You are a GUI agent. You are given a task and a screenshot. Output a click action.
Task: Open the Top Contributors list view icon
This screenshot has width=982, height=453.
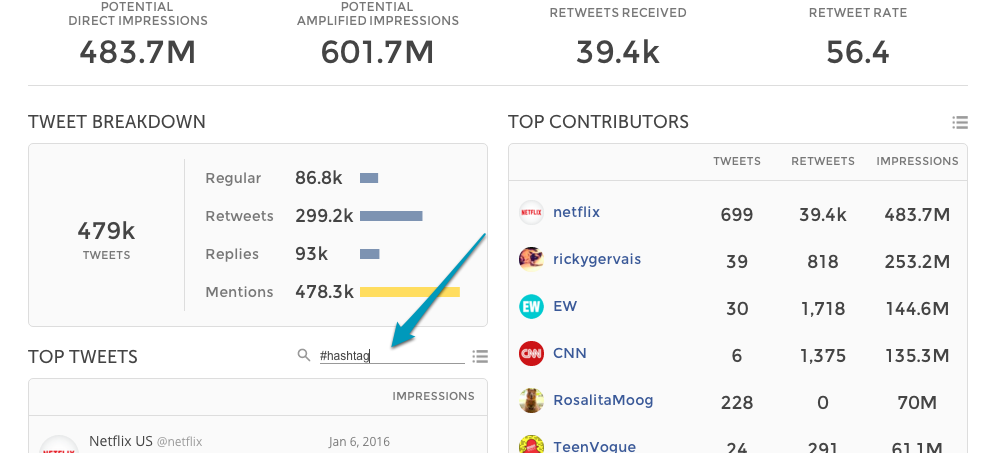pyautogui.click(x=960, y=123)
